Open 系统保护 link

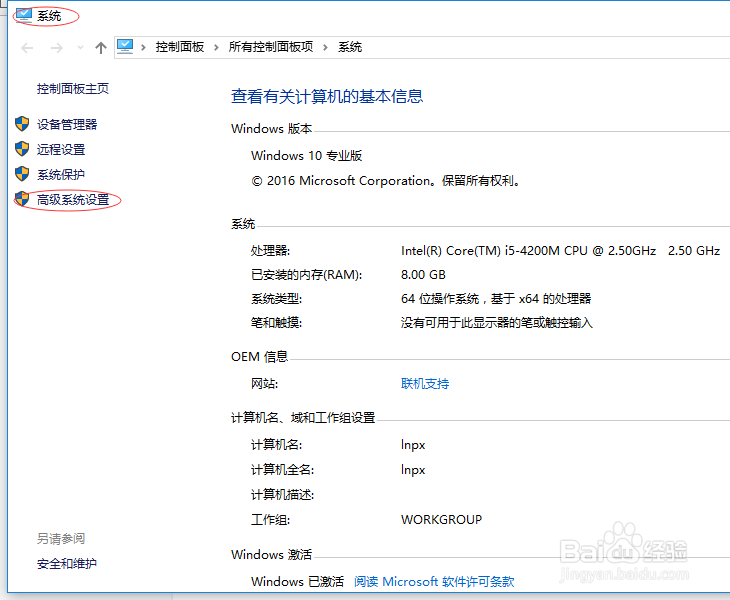pos(61,175)
